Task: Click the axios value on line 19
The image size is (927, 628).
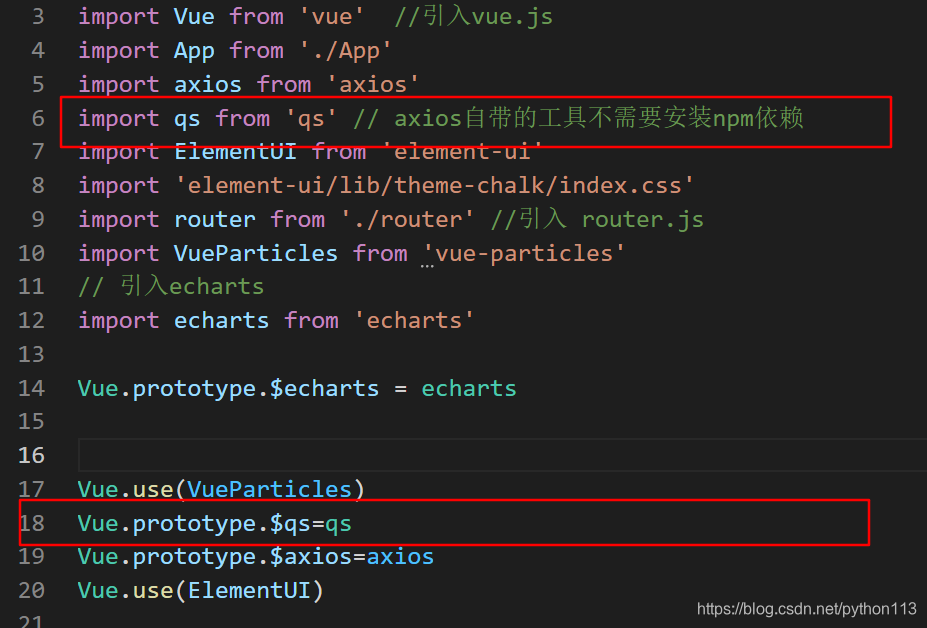Action: [x=400, y=556]
